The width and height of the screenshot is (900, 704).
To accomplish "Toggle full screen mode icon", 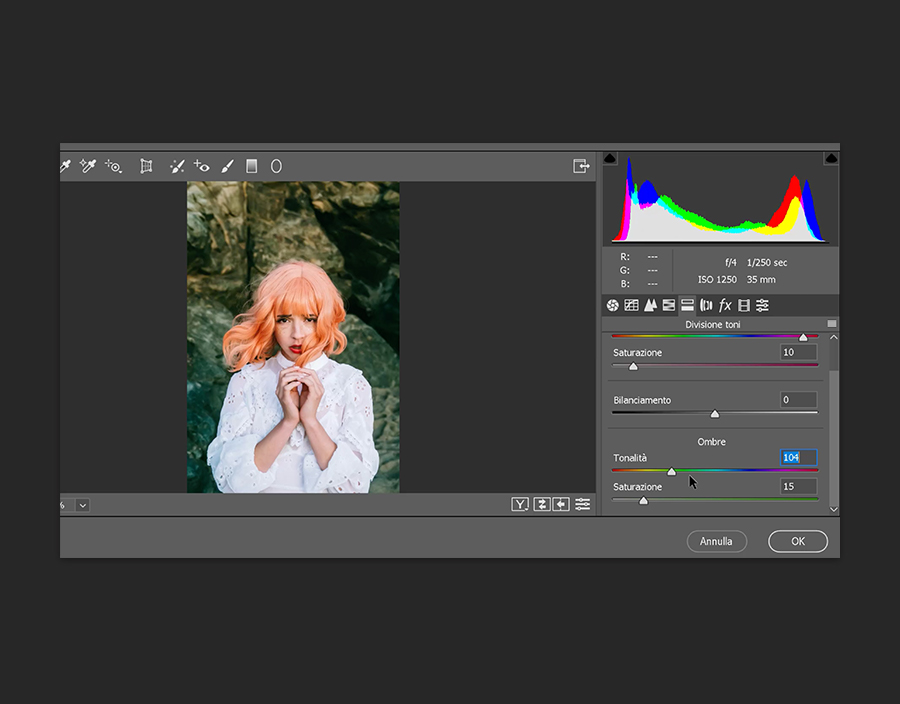I will tap(581, 166).
